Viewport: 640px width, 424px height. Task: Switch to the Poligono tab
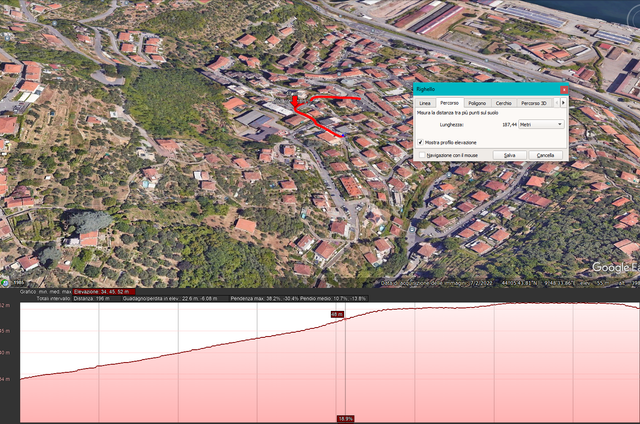point(477,103)
